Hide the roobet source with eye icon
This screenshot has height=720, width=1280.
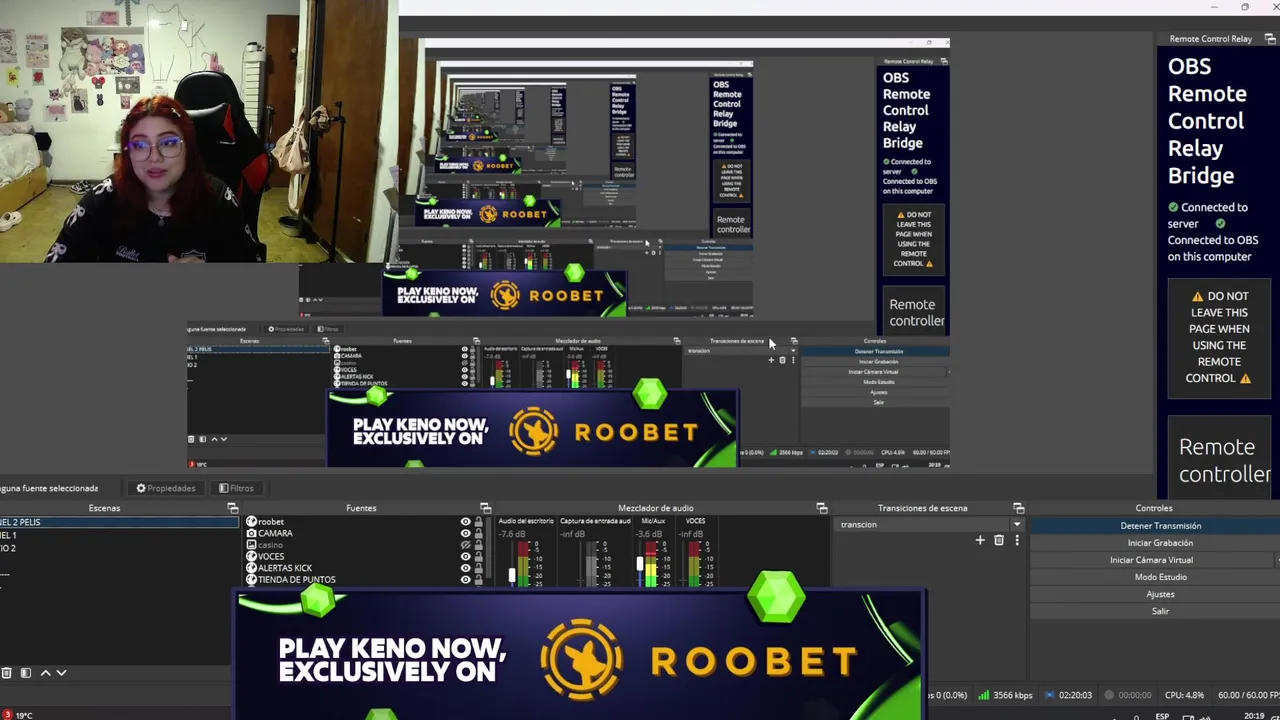tap(465, 522)
